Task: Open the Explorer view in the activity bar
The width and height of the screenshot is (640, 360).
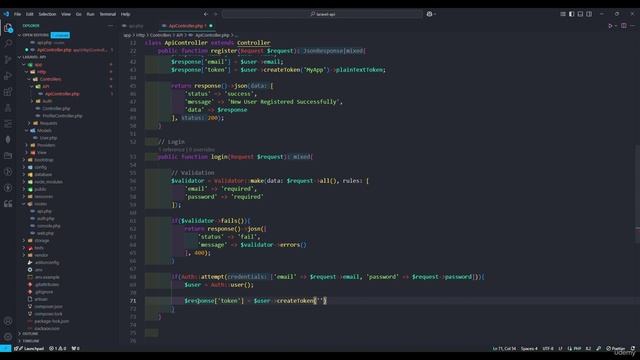Action: point(8,28)
